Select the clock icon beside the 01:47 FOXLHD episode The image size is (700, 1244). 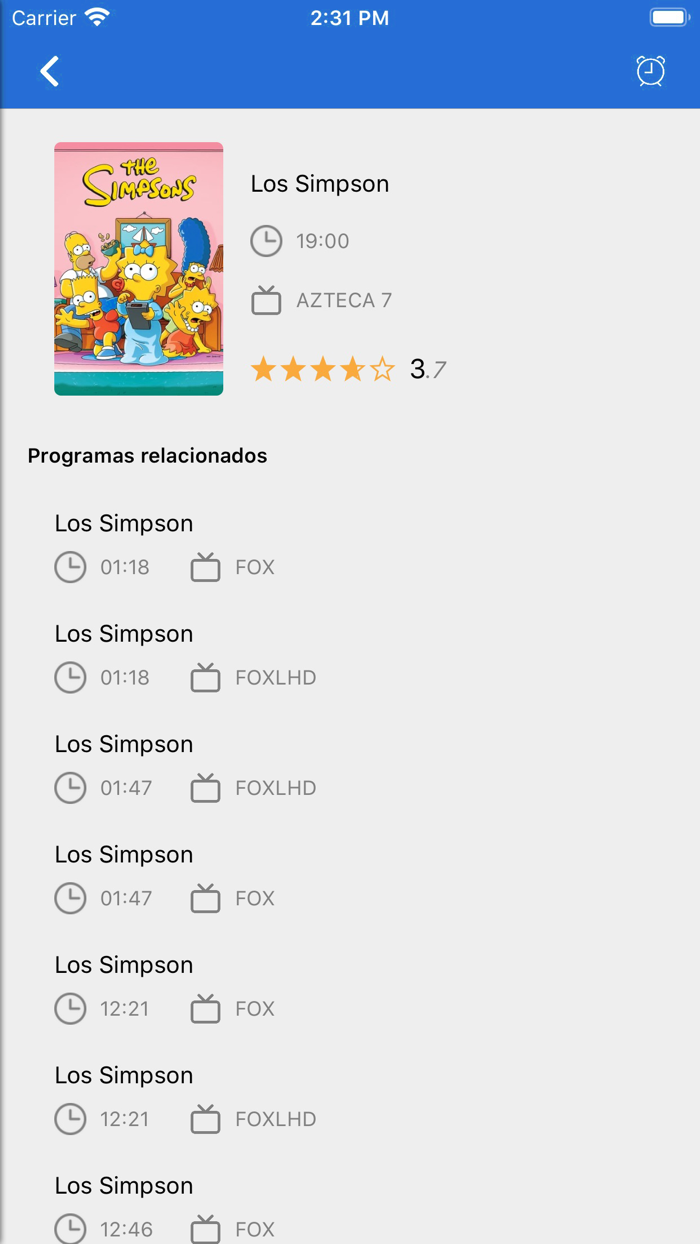tap(70, 787)
